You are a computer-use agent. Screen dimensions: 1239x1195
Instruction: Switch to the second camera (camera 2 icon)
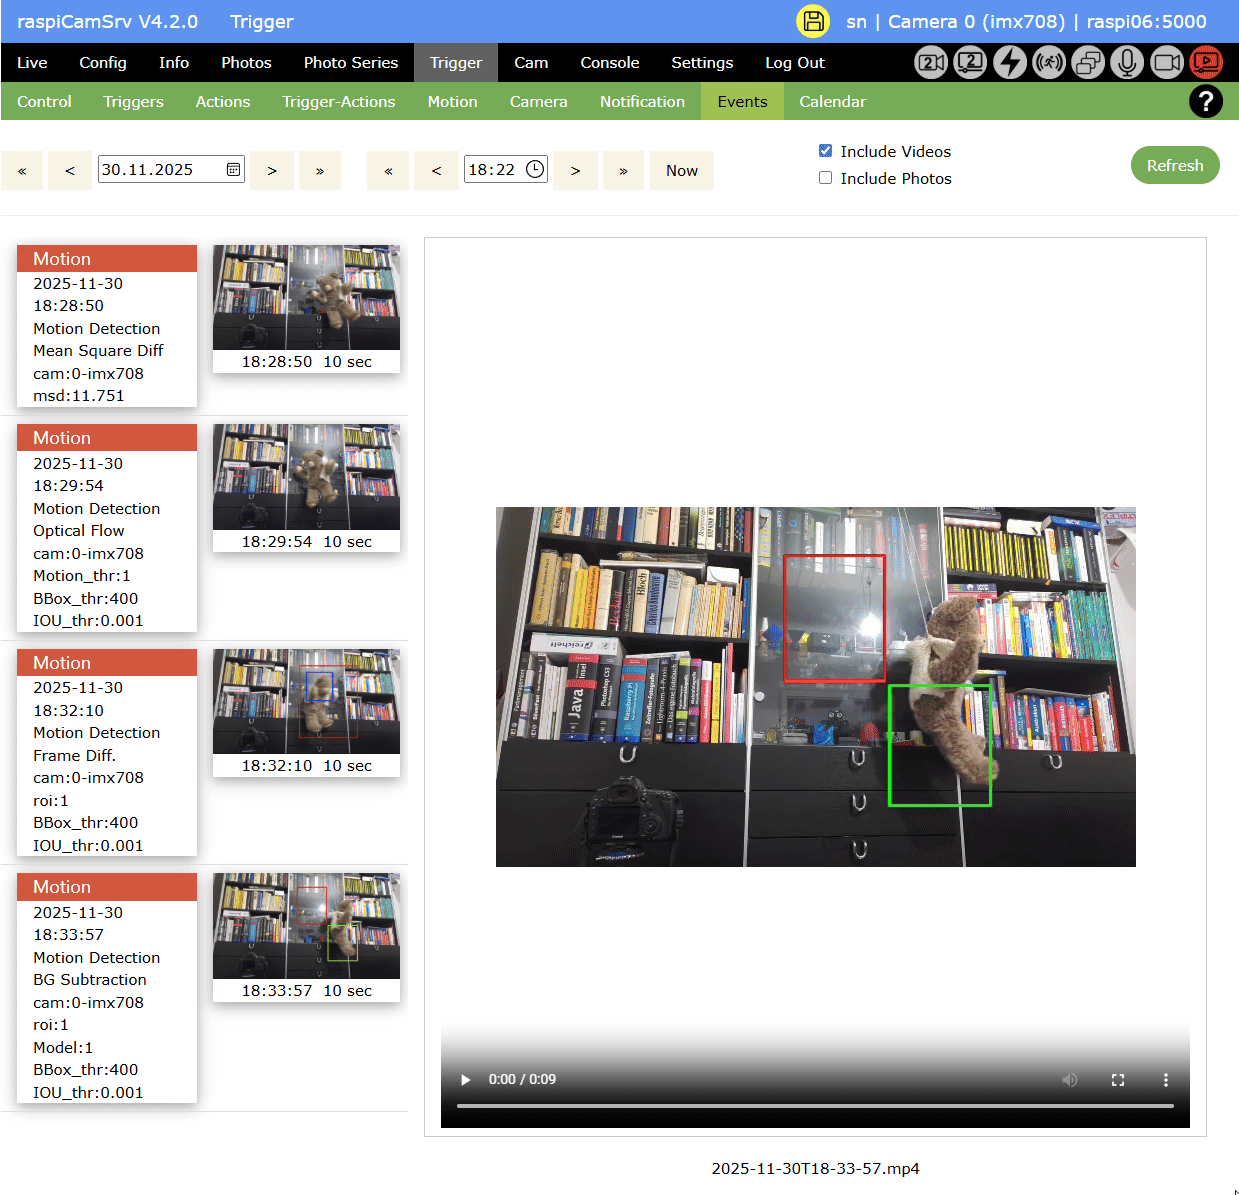pos(930,62)
